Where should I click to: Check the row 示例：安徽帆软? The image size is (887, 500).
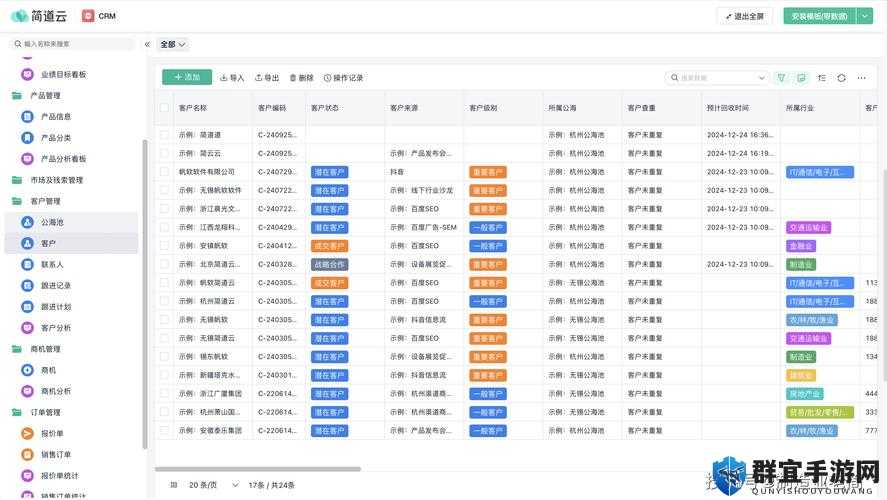coord(165,245)
